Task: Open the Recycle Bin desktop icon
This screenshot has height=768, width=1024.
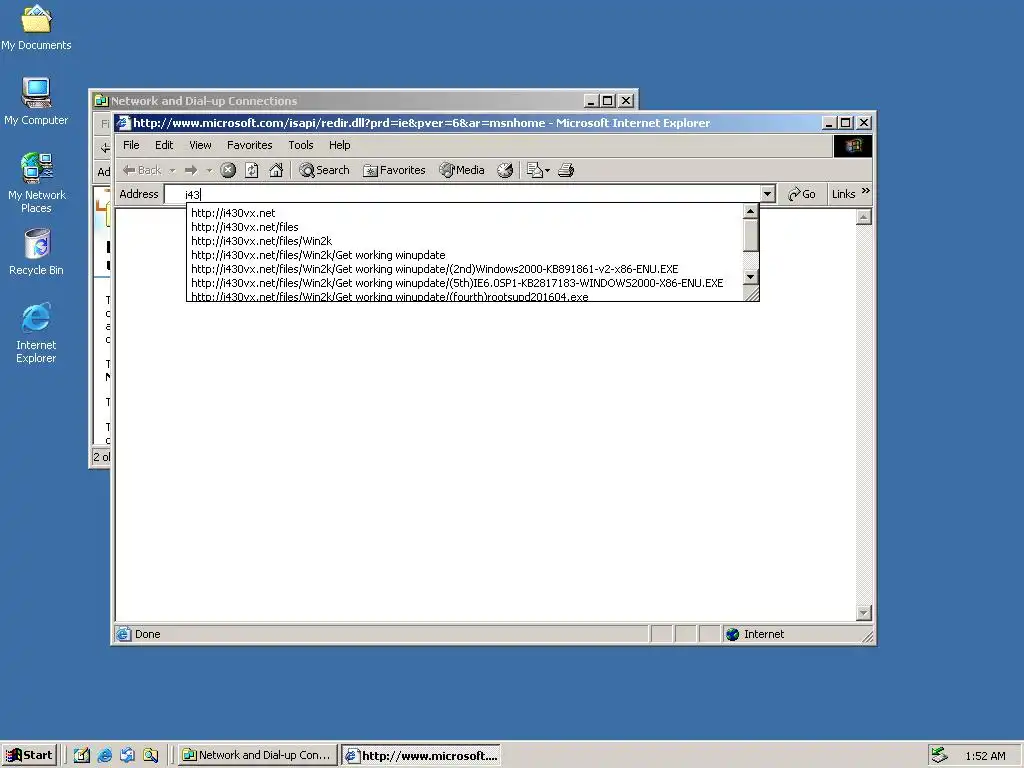Action: (x=36, y=252)
